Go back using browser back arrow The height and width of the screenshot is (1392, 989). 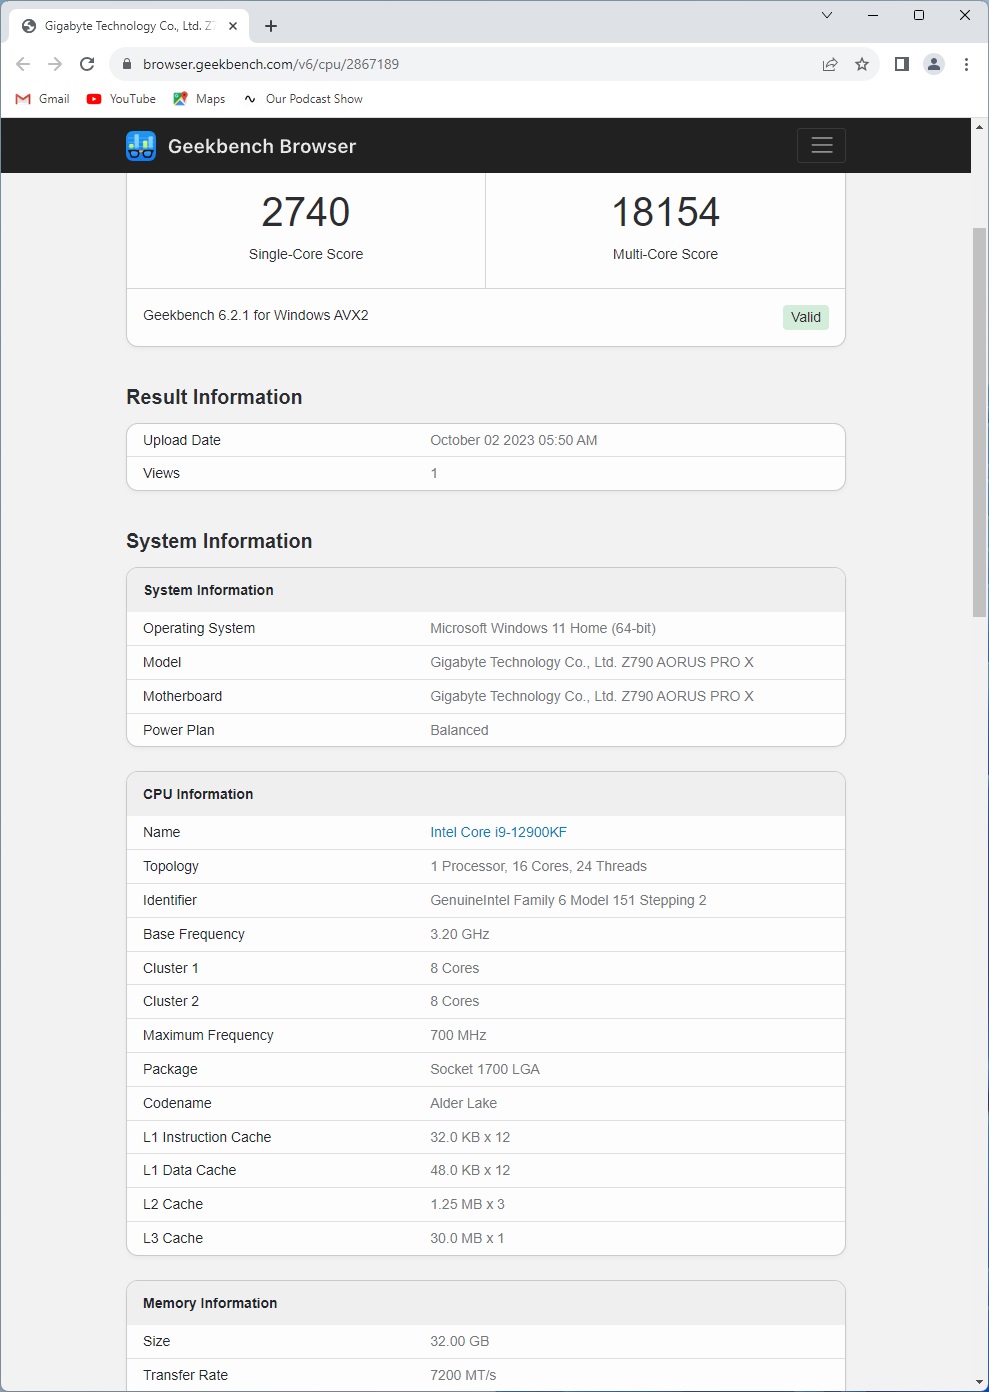[23, 64]
